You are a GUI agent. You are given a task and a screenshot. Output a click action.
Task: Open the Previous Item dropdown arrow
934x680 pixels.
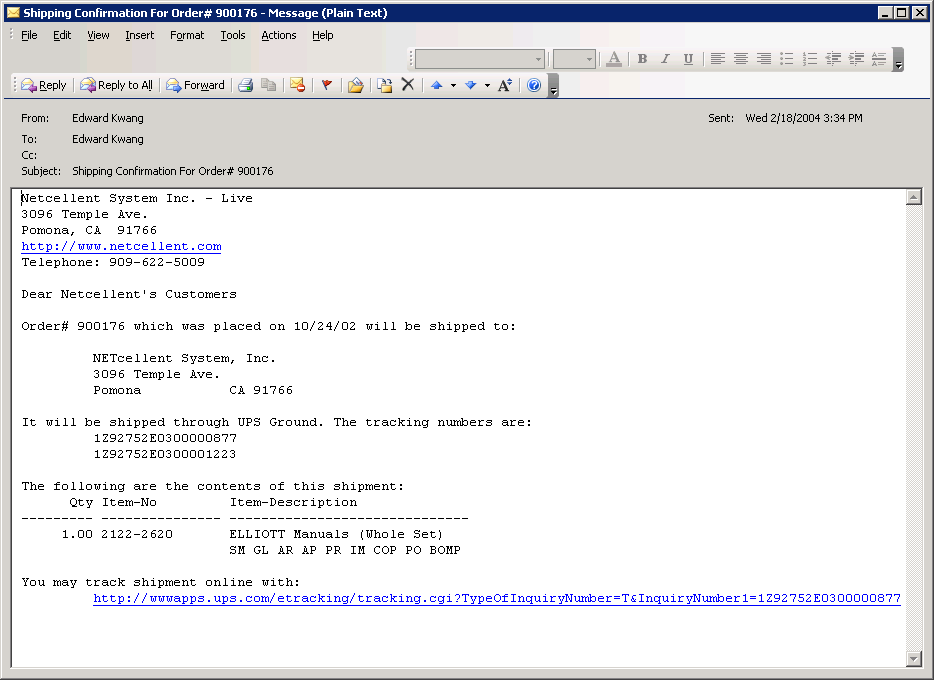pos(453,85)
